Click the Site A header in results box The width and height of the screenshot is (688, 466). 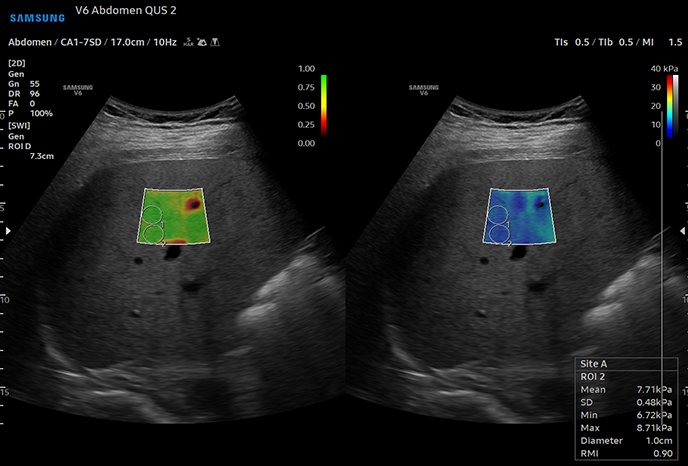594,363
